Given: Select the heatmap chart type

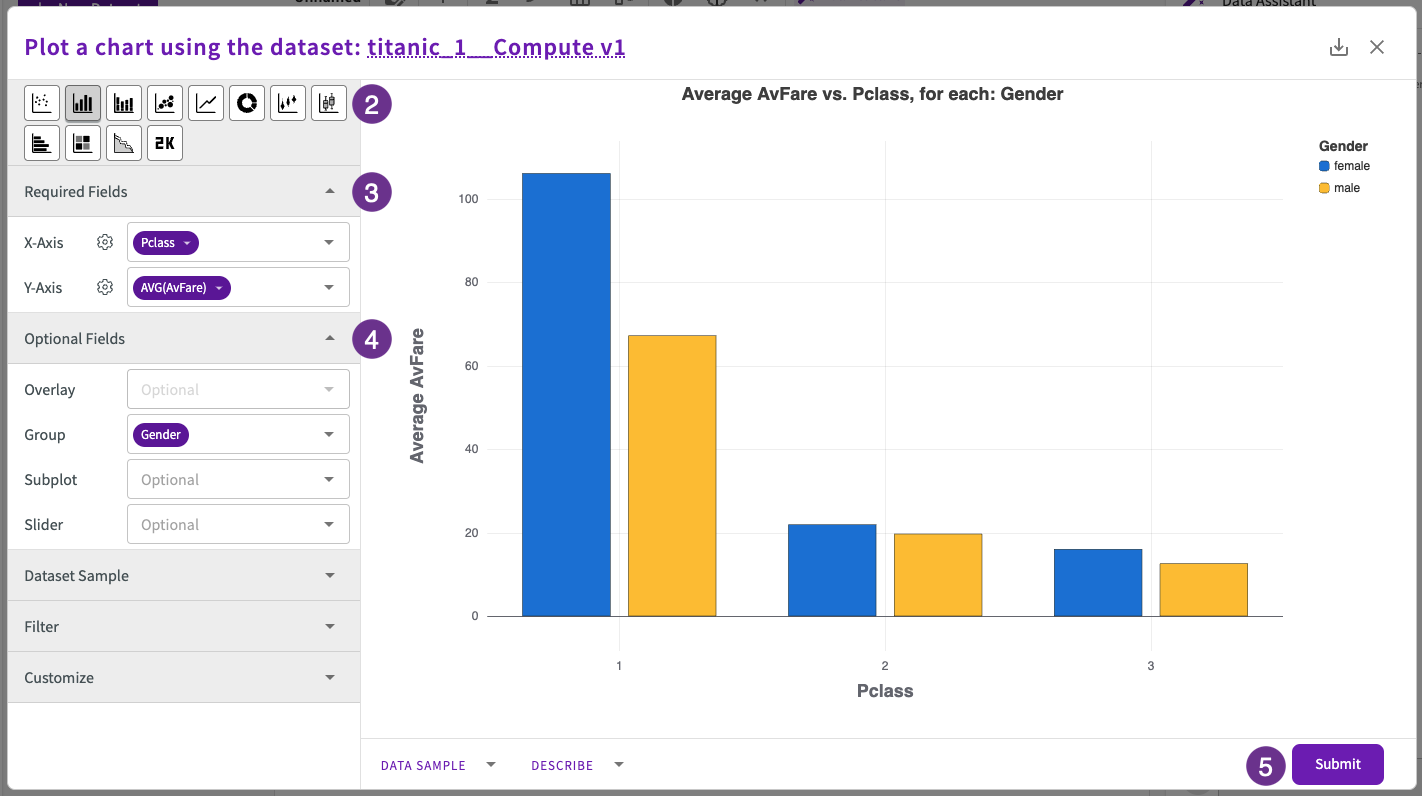Looking at the screenshot, I should pyautogui.click(x=83, y=143).
